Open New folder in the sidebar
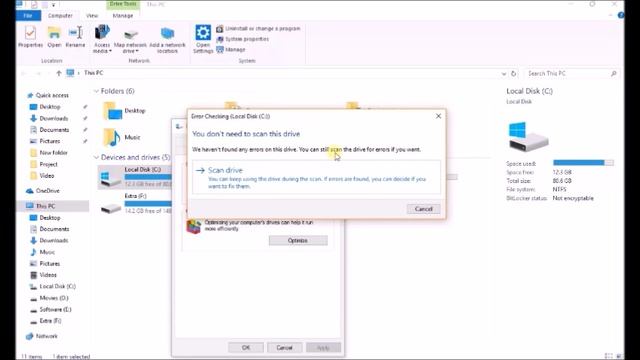This screenshot has width=640, height=360. (49, 153)
